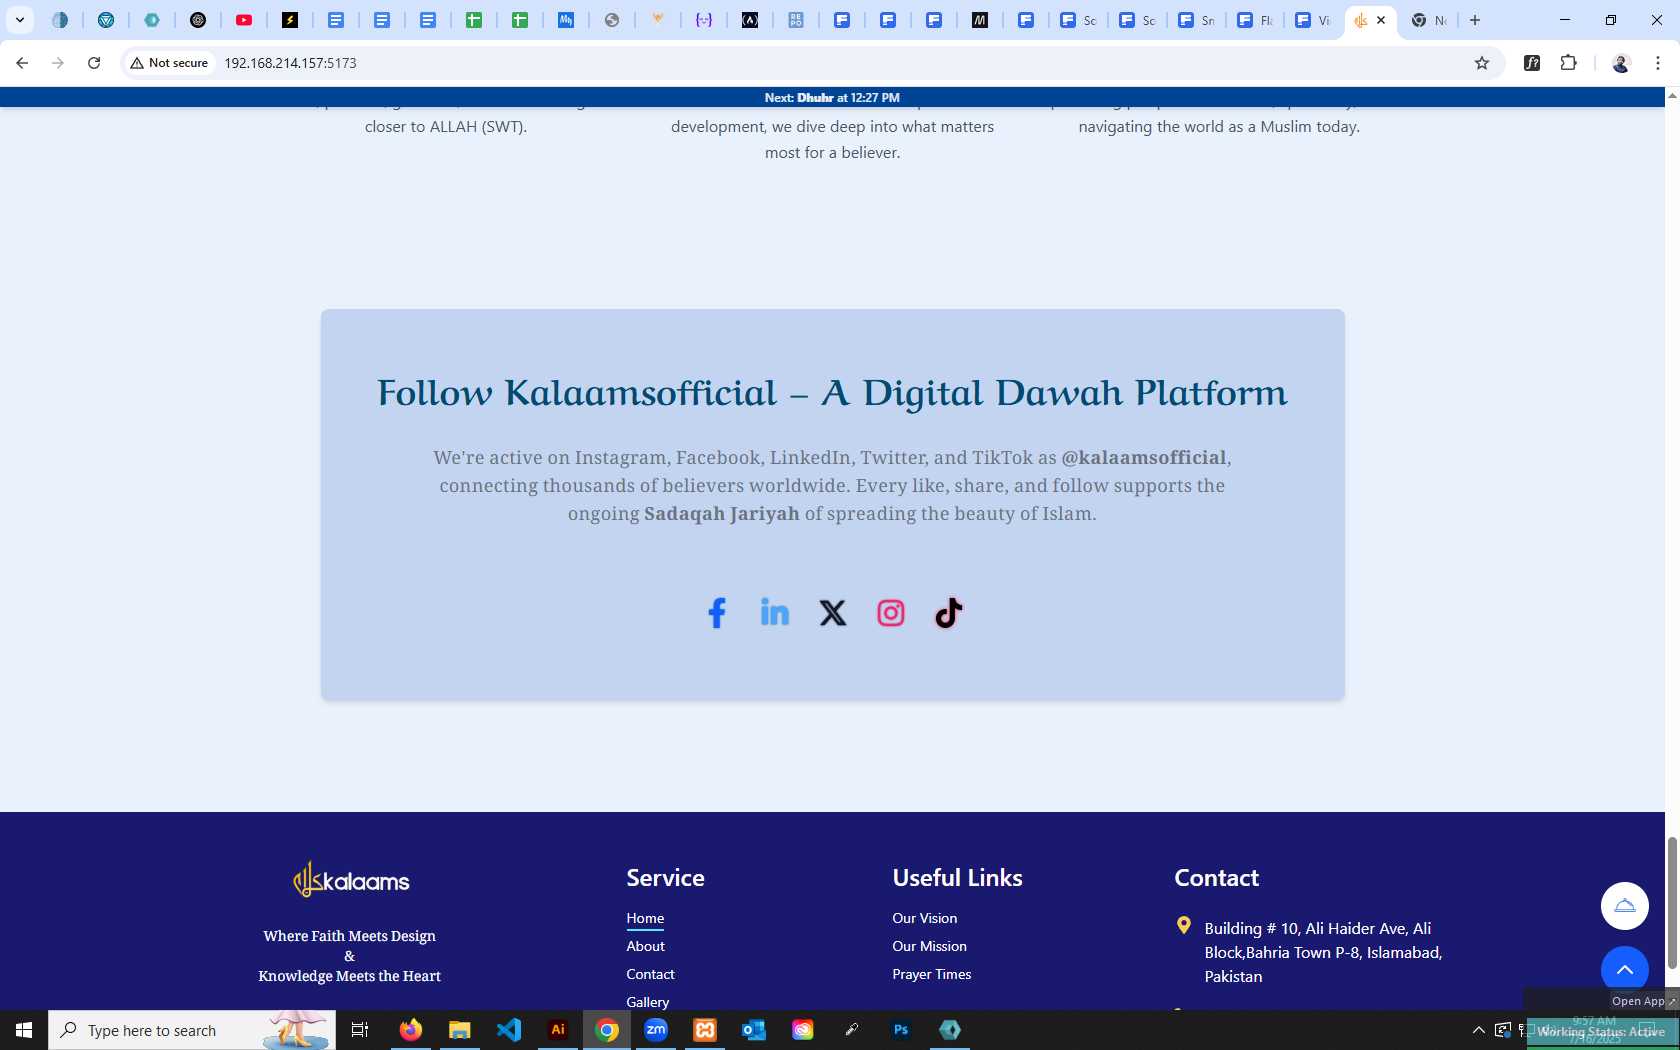Open Outlook from the taskbar

pyautogui.click(x=754, y=1030)
